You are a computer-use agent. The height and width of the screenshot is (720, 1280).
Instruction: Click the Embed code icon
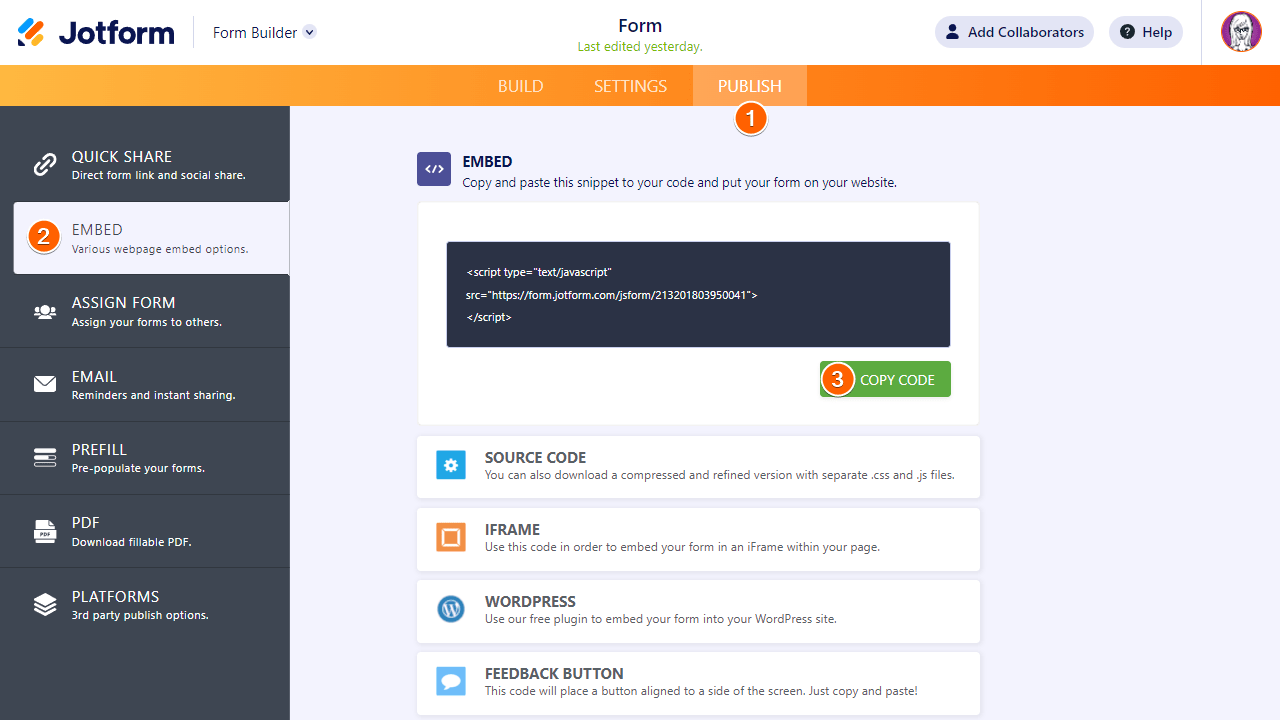pyautogui.click(x=434, y=169)
